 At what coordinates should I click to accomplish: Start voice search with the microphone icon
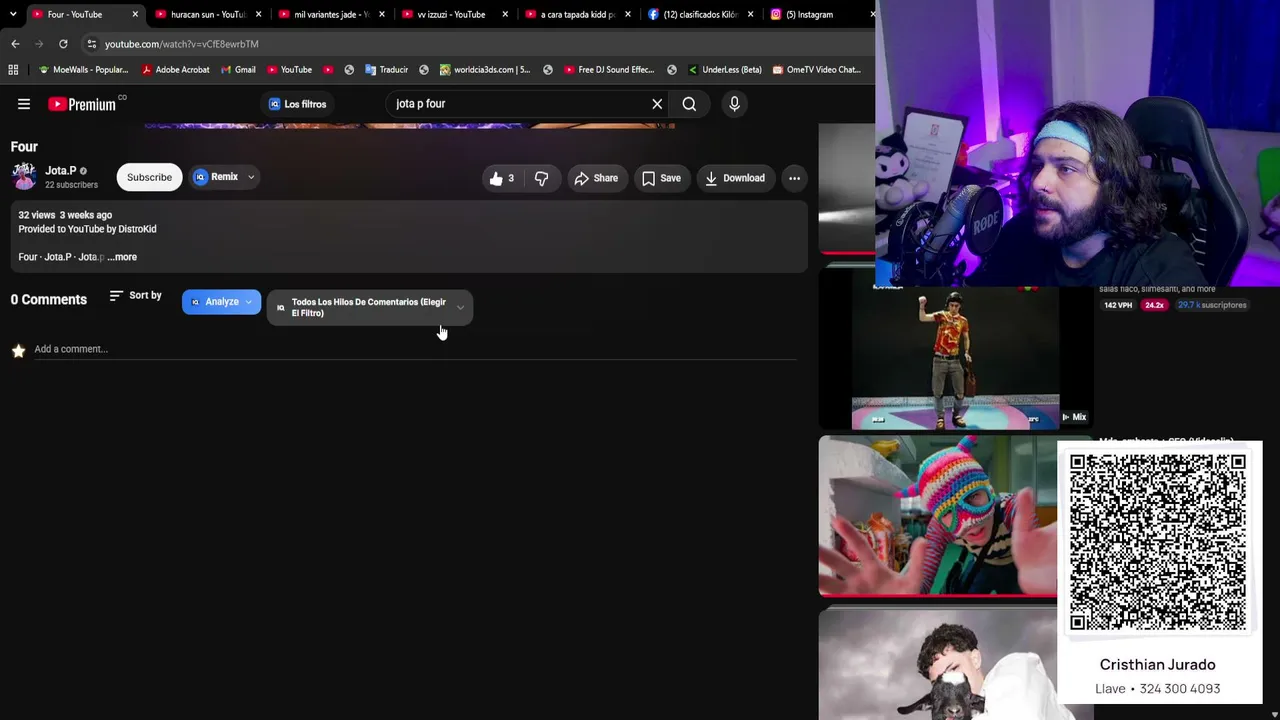pyautogui.click(x=734, y=104)
